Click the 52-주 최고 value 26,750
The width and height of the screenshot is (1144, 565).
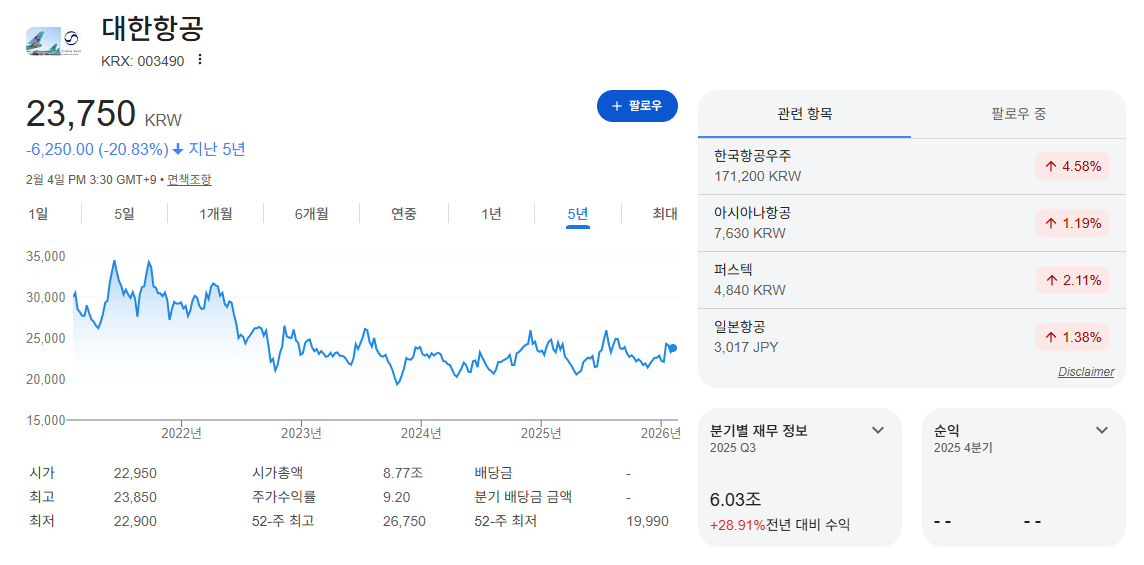click(404, 521)
